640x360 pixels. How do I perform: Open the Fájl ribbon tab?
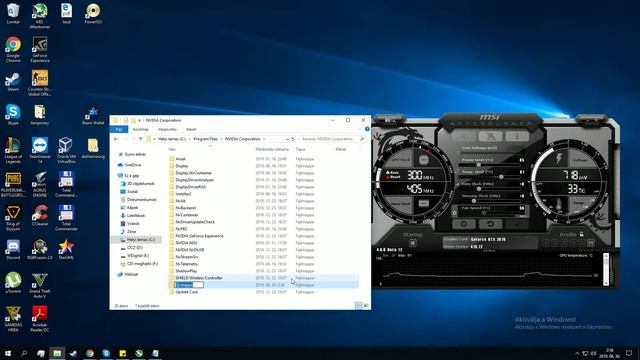[x=119, y=129]
